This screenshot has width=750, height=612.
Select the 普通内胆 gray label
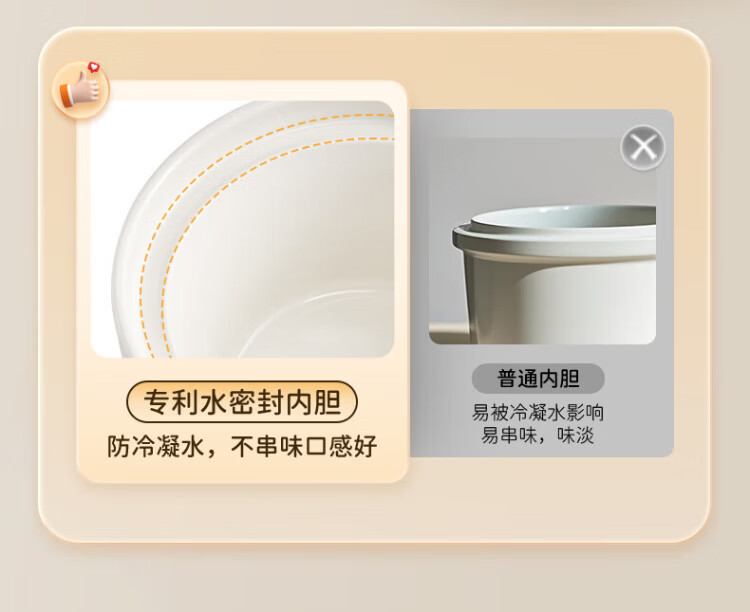click(538, 378)
